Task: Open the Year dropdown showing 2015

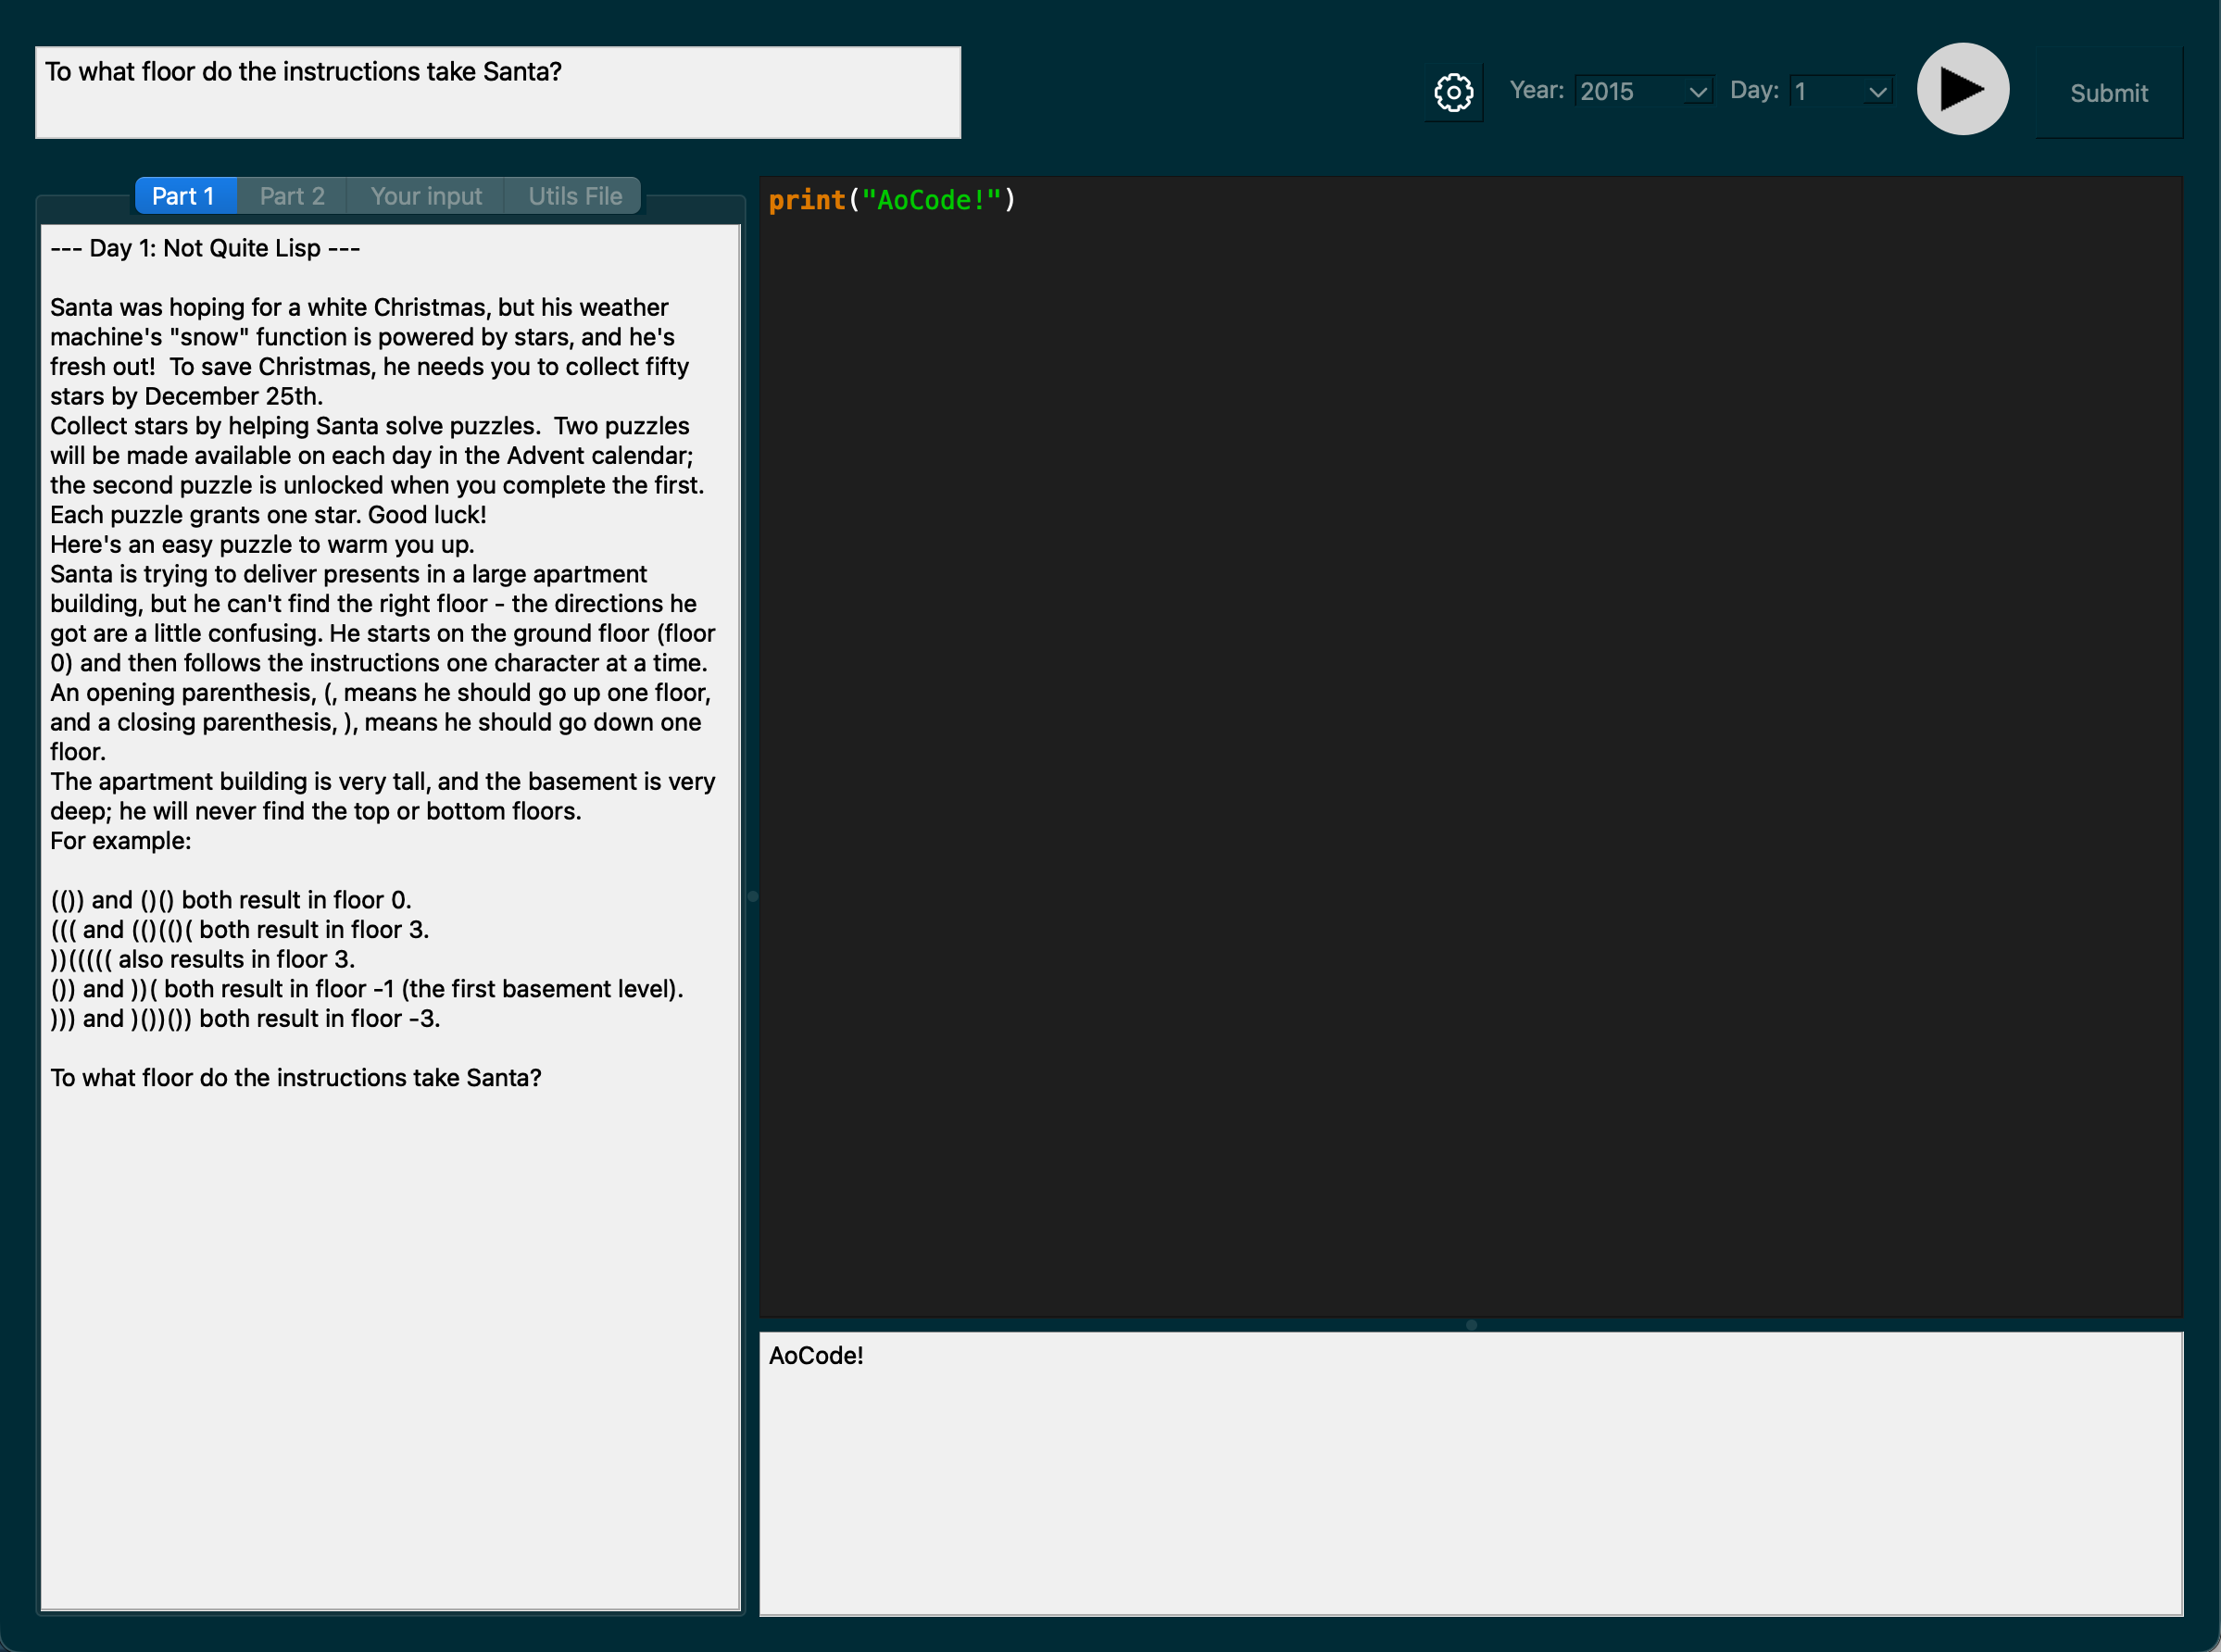Action: pos(1643,91)
